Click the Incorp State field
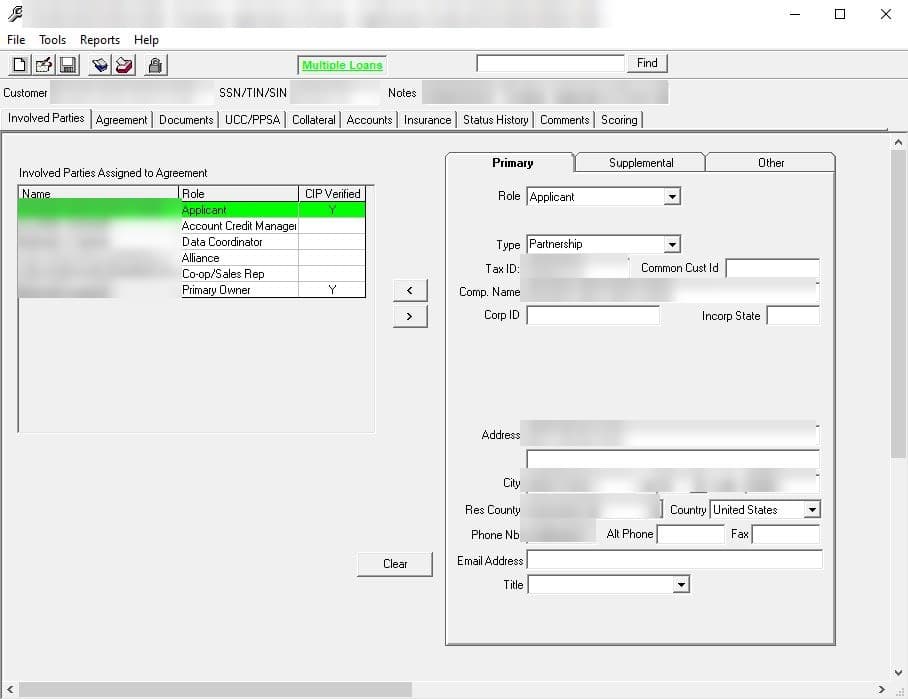The width and height of the screenshot is (908, 699). point(793,316)
